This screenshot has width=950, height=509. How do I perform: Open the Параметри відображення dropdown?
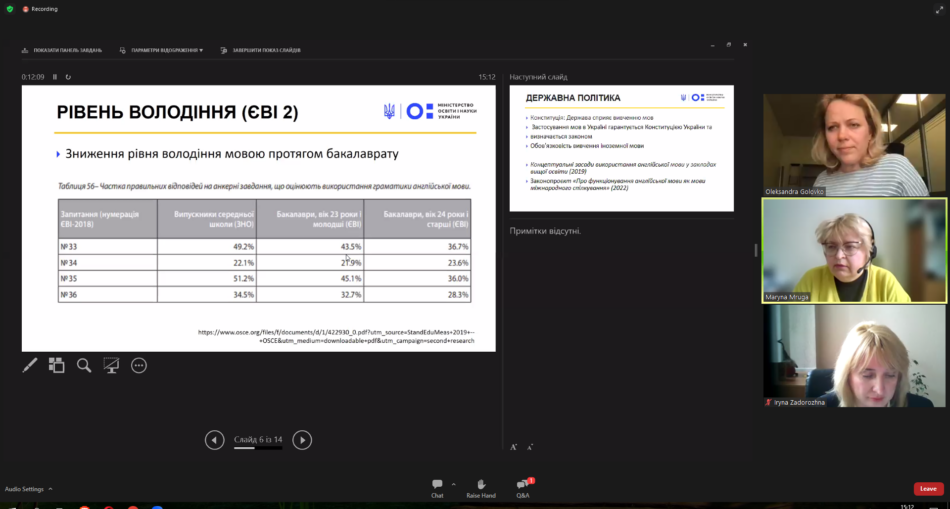(161, 50)
